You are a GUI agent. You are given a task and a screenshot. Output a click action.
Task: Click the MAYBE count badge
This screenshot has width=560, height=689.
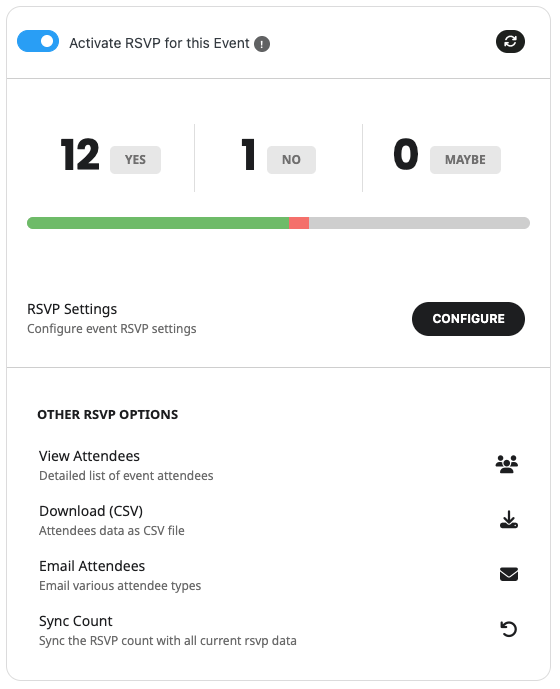pyautogui.click(x=465, y=160)
